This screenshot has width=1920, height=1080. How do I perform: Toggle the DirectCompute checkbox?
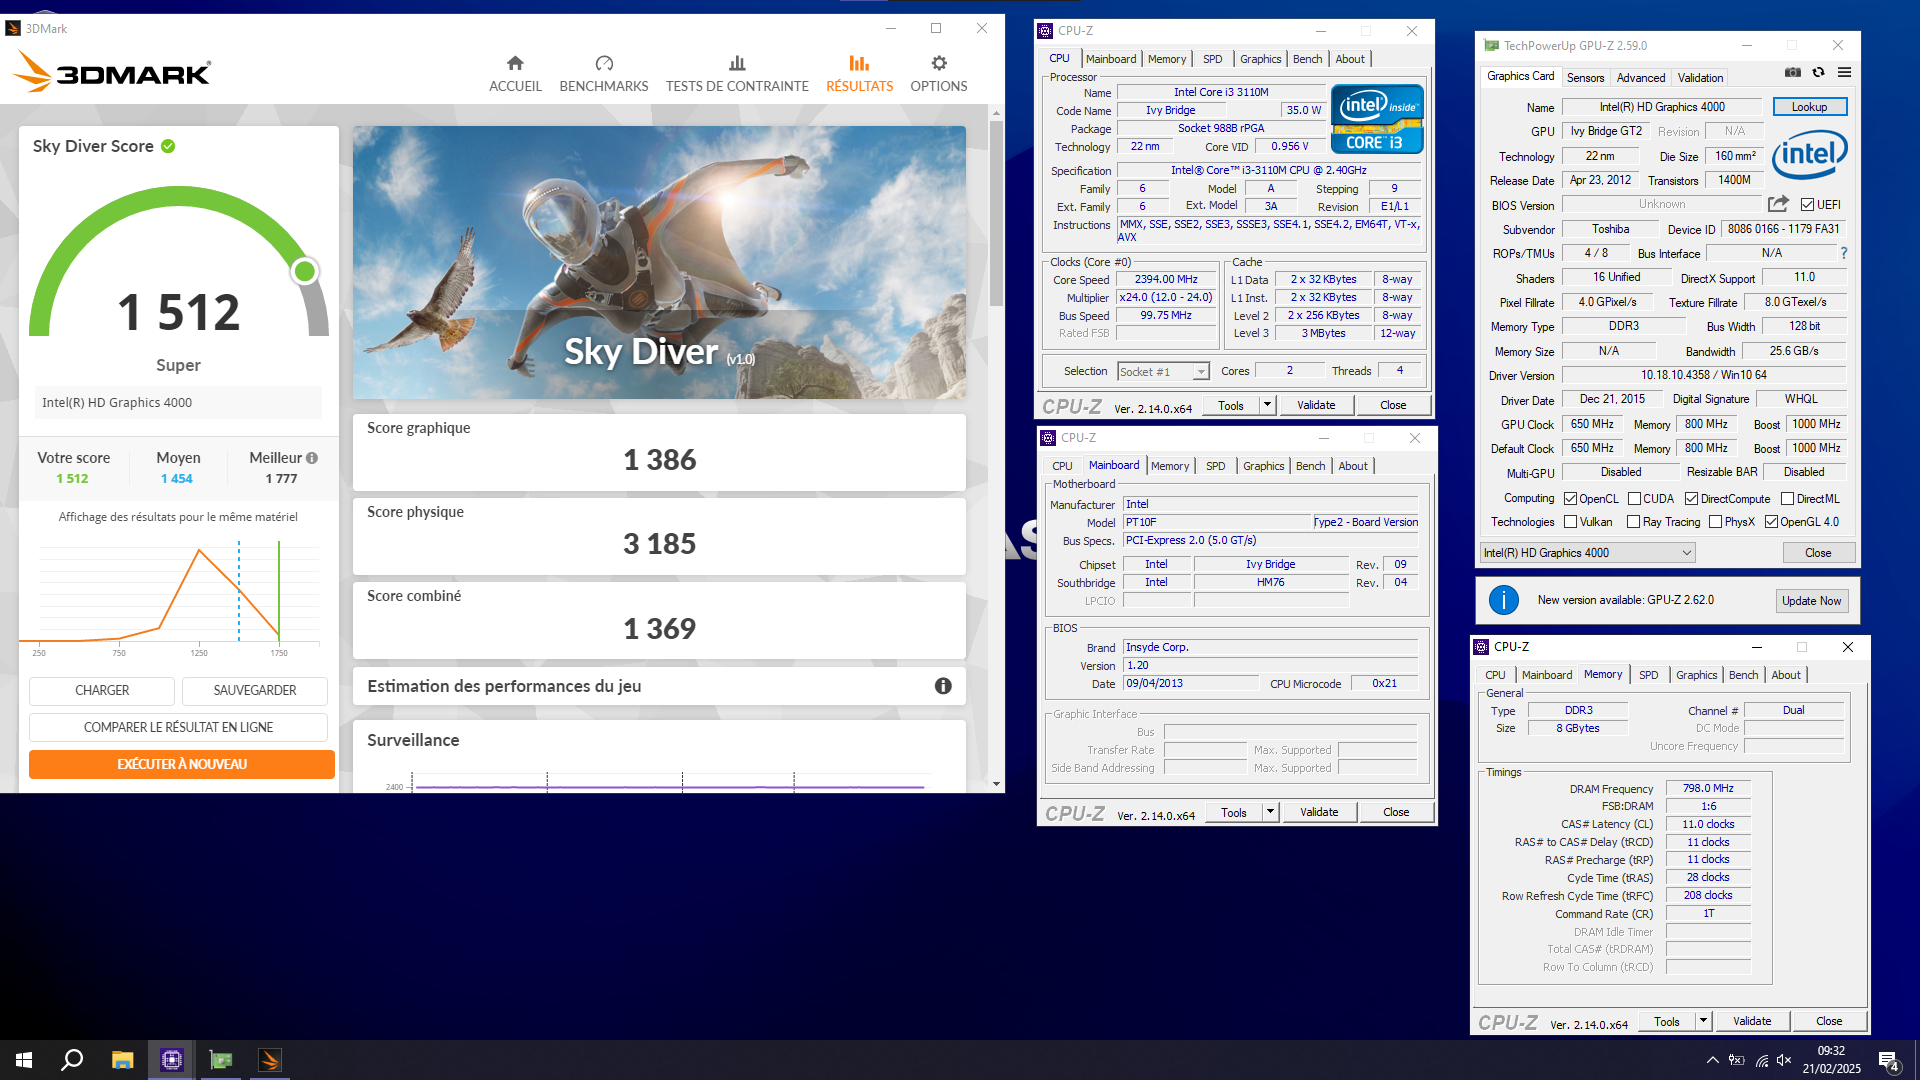(x=1691, y=499)
